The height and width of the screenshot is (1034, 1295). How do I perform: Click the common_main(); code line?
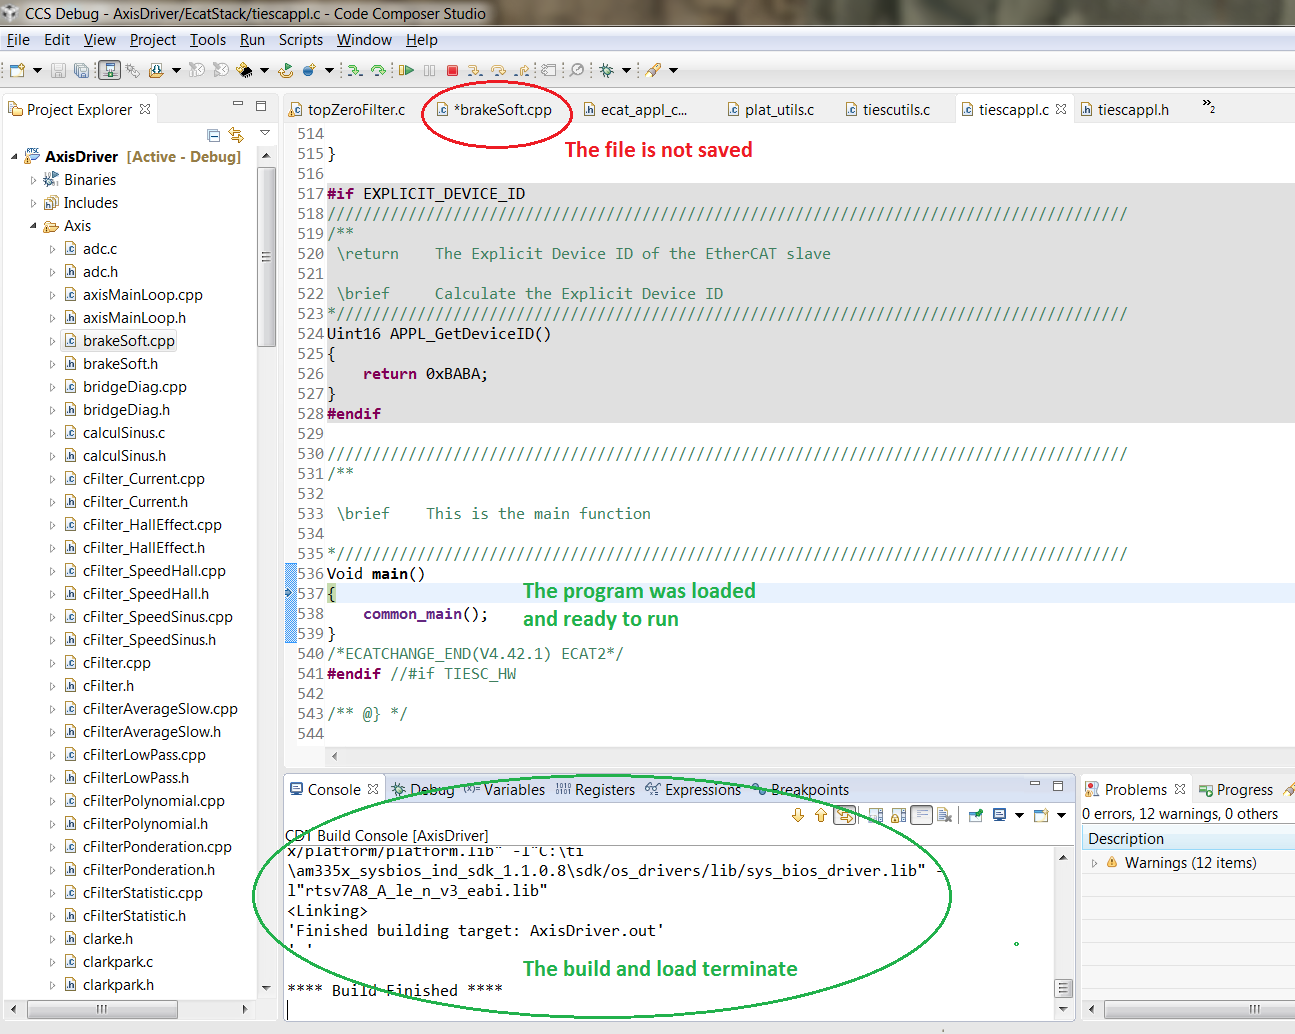[x=426, y=614]
